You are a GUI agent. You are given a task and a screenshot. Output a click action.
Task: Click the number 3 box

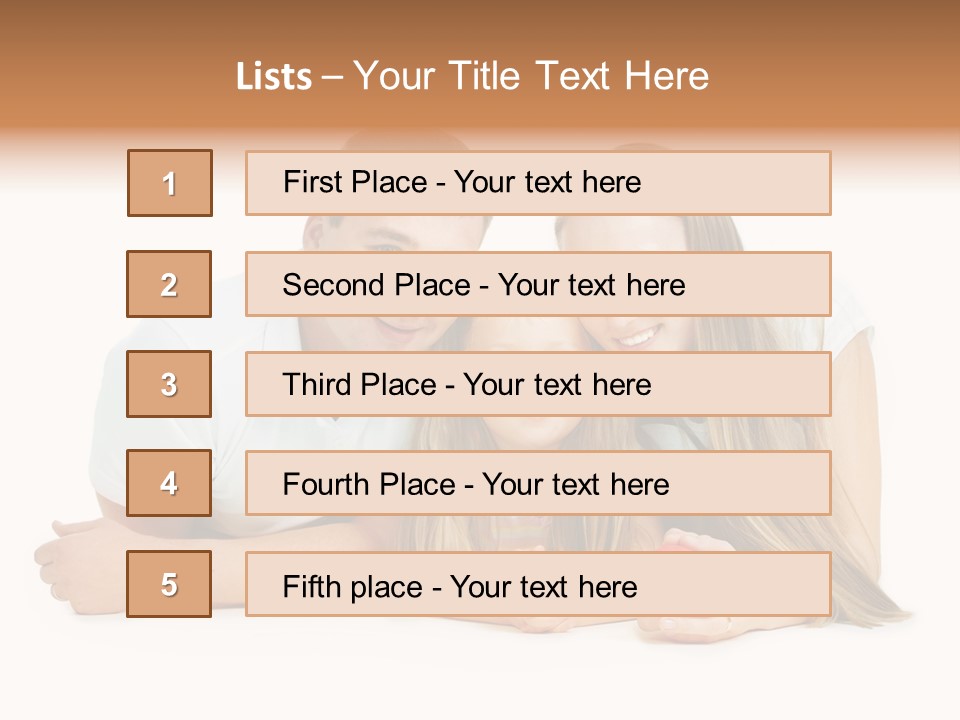click(x=169, y=384)
